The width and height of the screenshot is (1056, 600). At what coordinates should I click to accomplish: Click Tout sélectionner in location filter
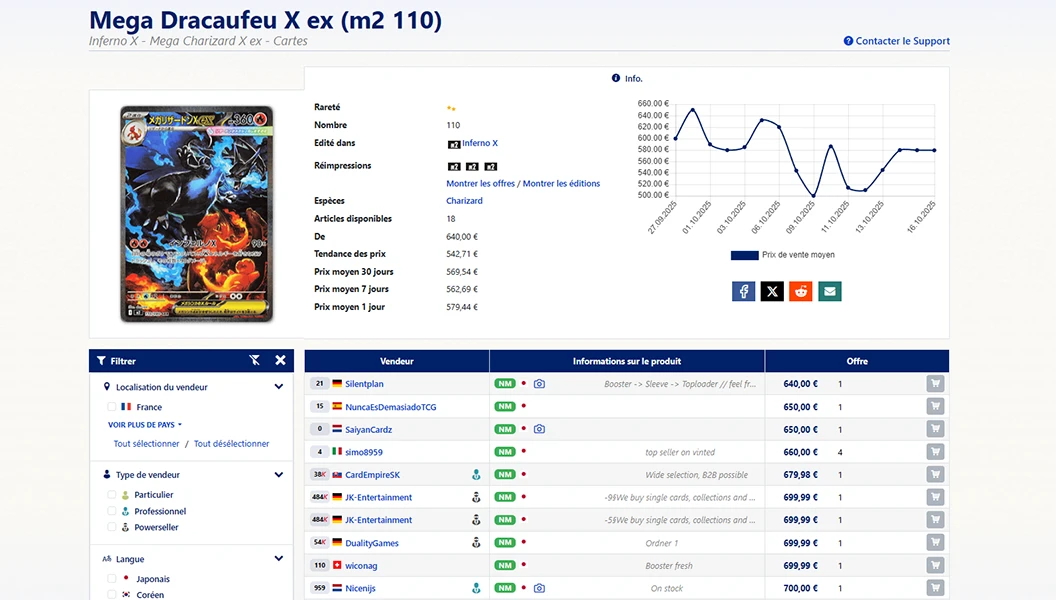[x=146, y=444]
